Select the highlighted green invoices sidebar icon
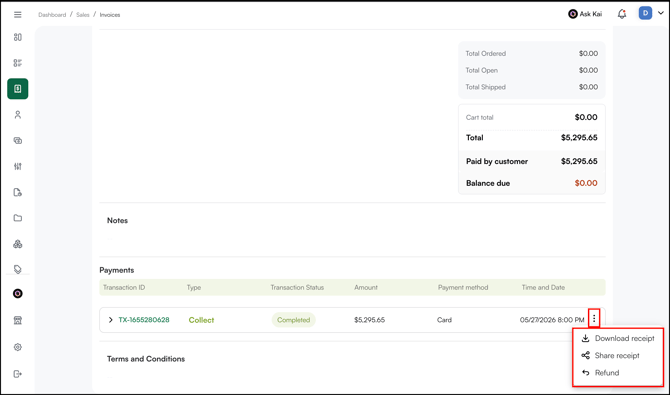This screenshot has height=395, width=670. [x=18, y=88]
